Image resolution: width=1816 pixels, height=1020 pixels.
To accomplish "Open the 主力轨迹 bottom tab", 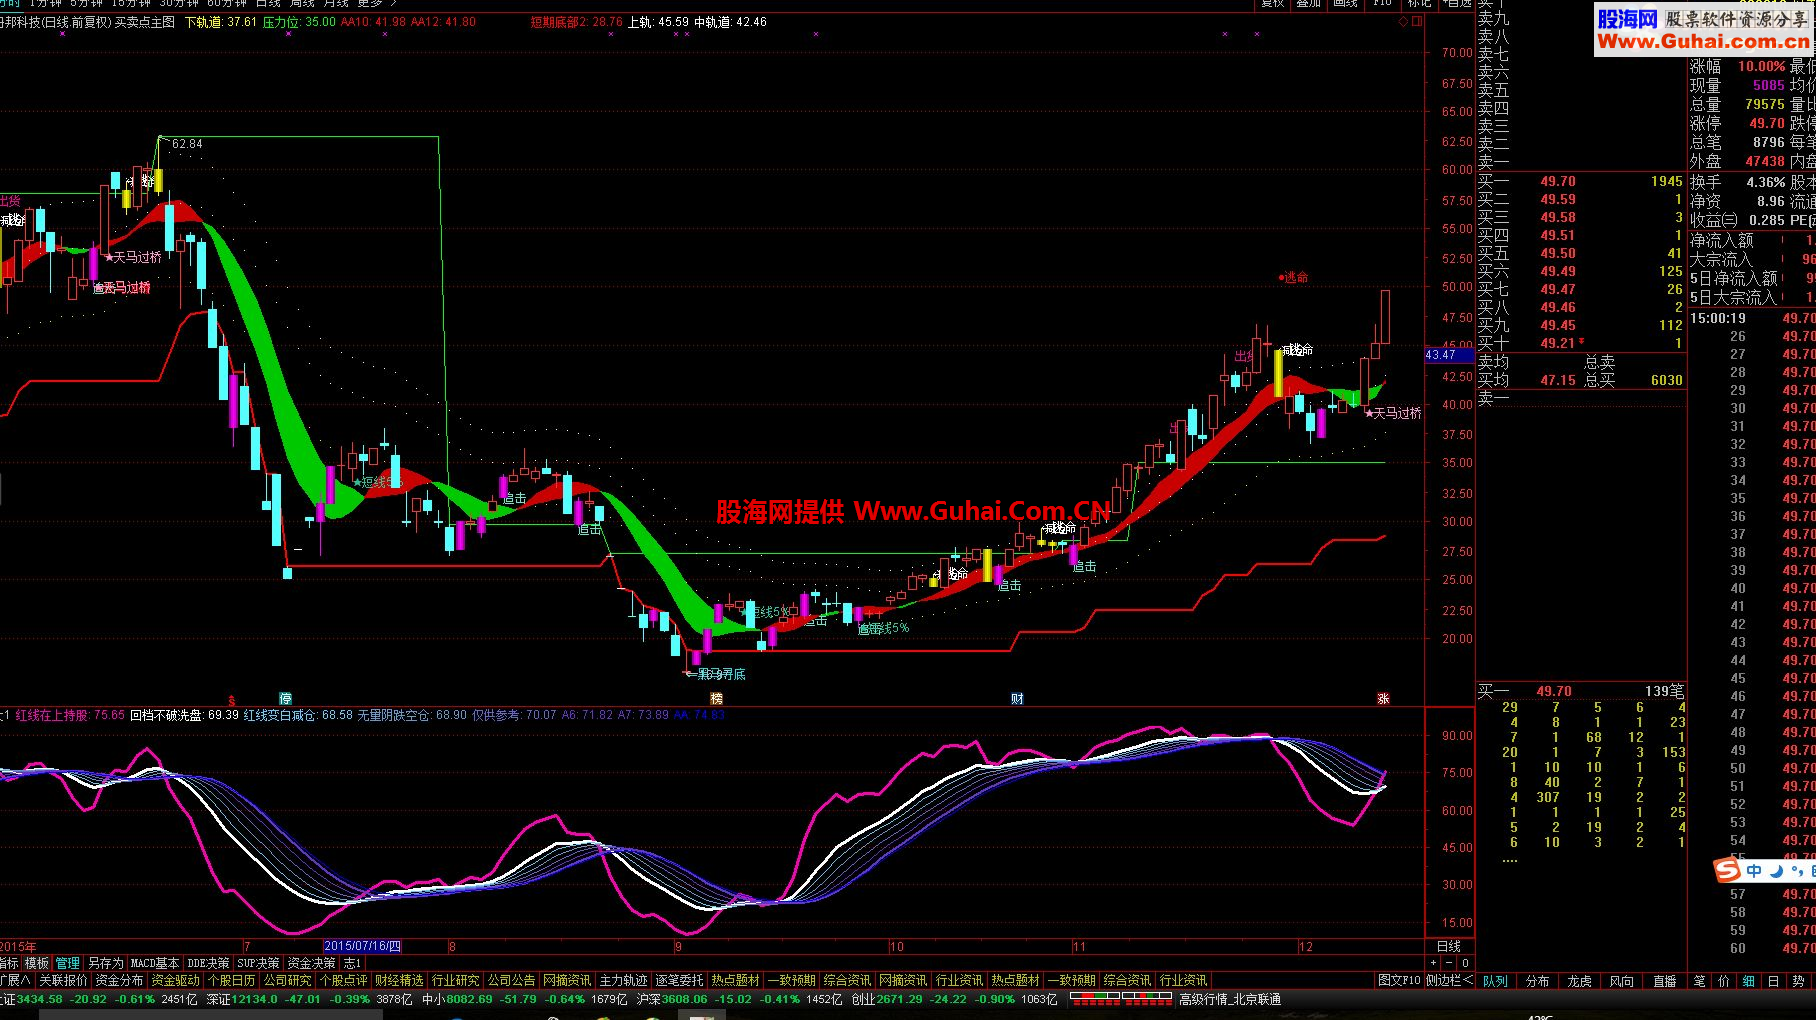I will coord(624,981).
